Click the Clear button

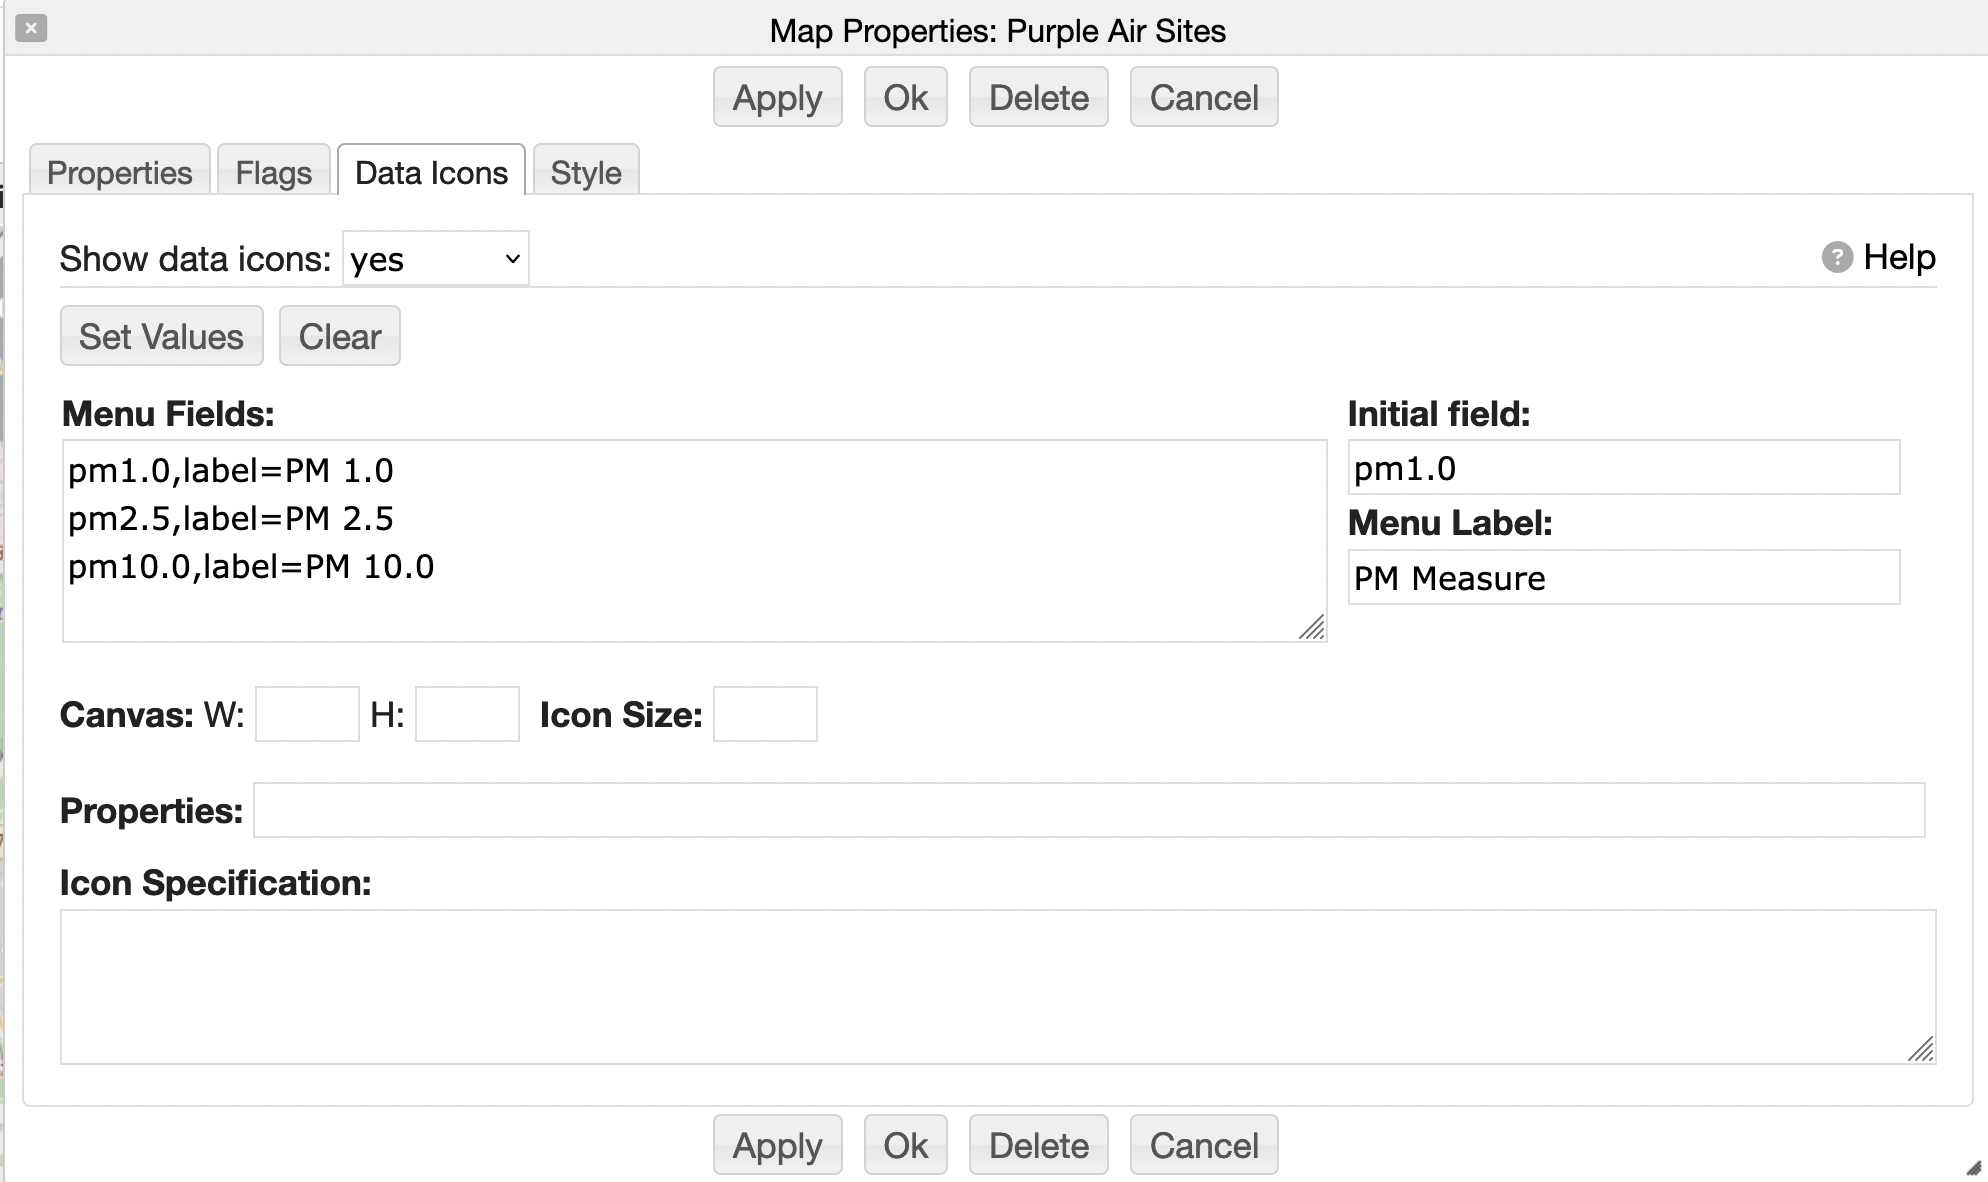point(340,337)
